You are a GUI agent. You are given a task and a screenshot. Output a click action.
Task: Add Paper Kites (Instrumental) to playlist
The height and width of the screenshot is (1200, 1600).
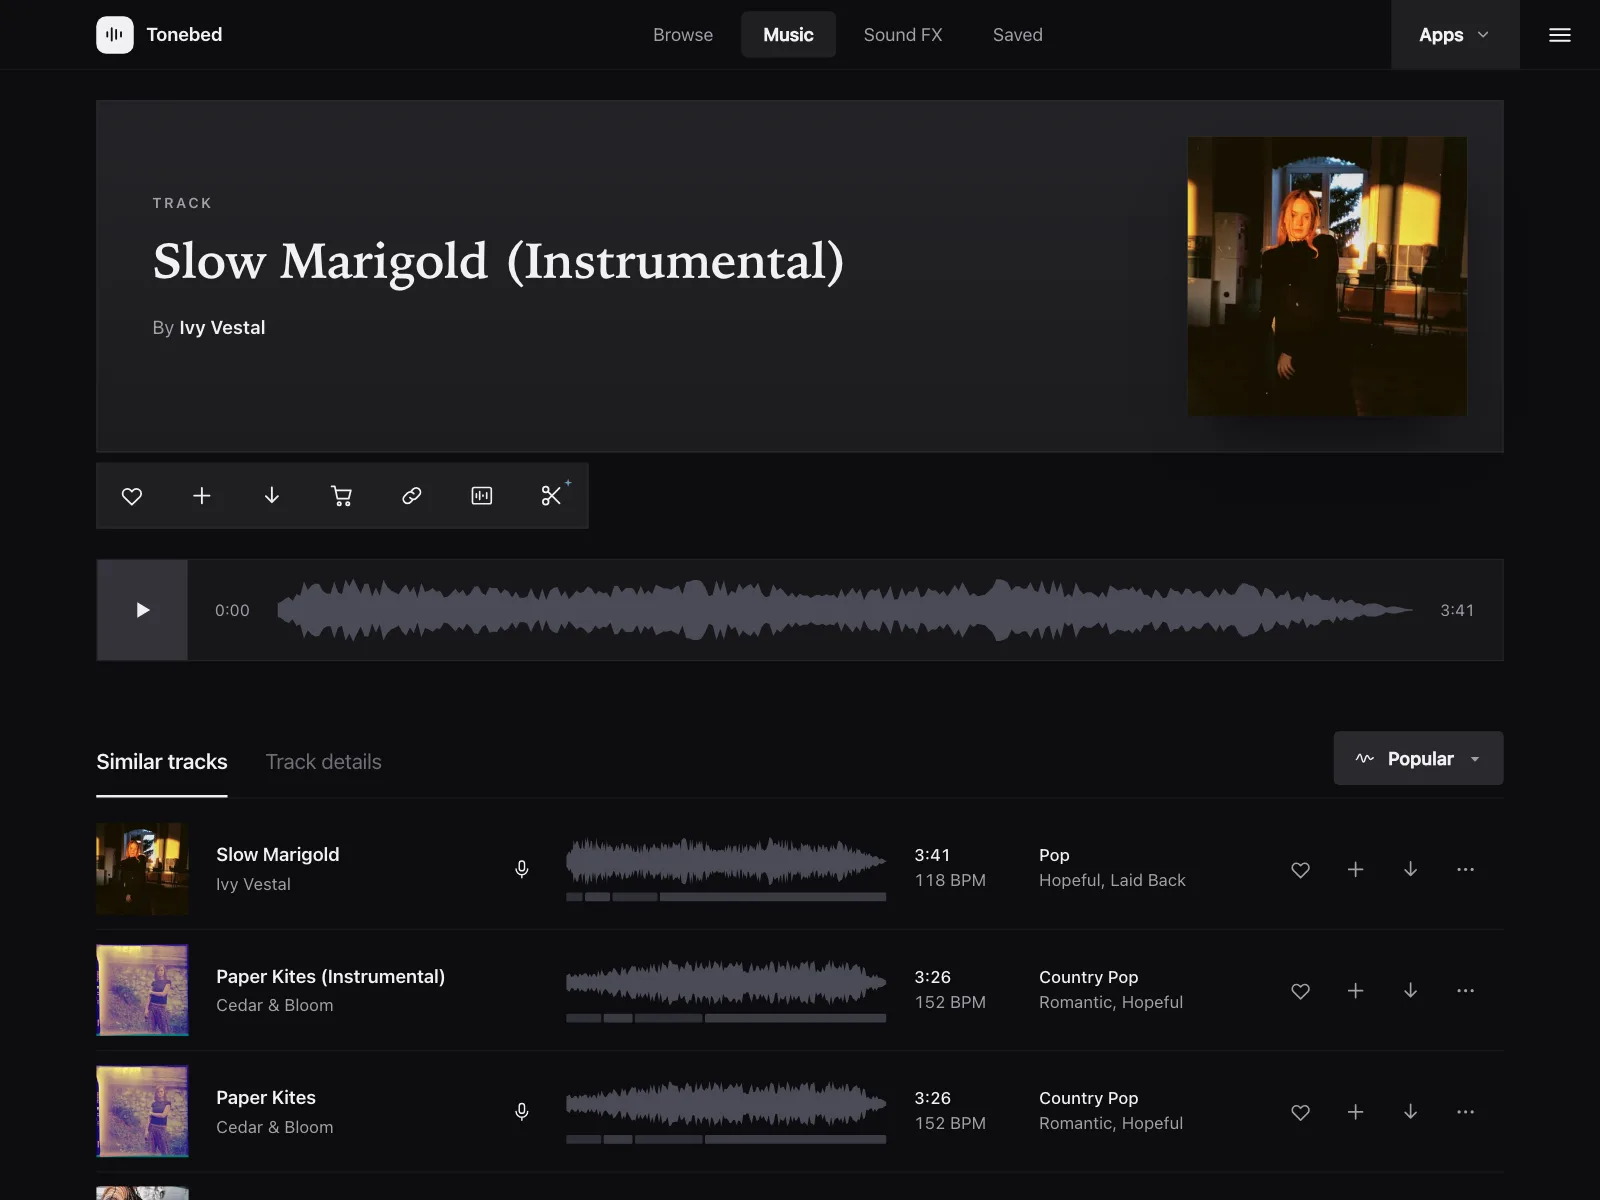[x=1355, y=991]
